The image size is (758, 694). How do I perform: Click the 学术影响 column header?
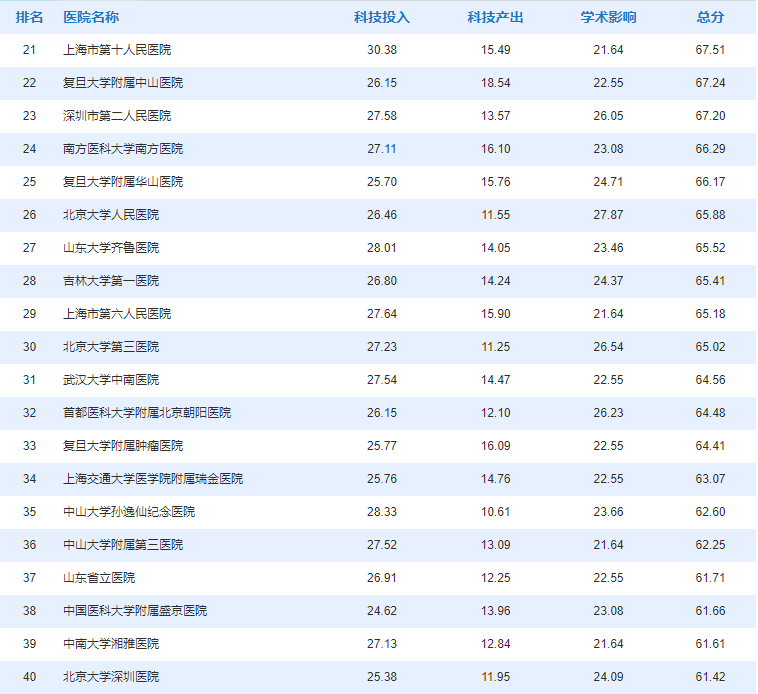coord(609,17)
